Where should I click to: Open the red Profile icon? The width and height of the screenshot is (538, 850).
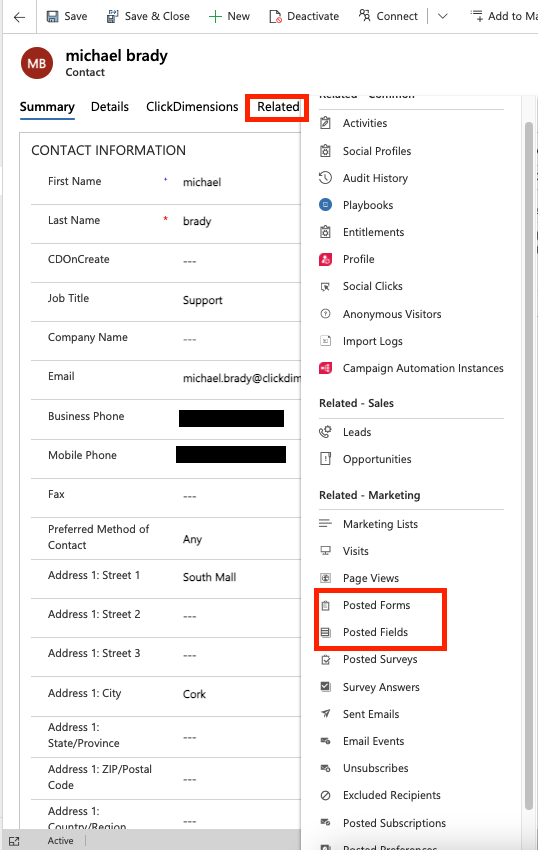[325, 259]
